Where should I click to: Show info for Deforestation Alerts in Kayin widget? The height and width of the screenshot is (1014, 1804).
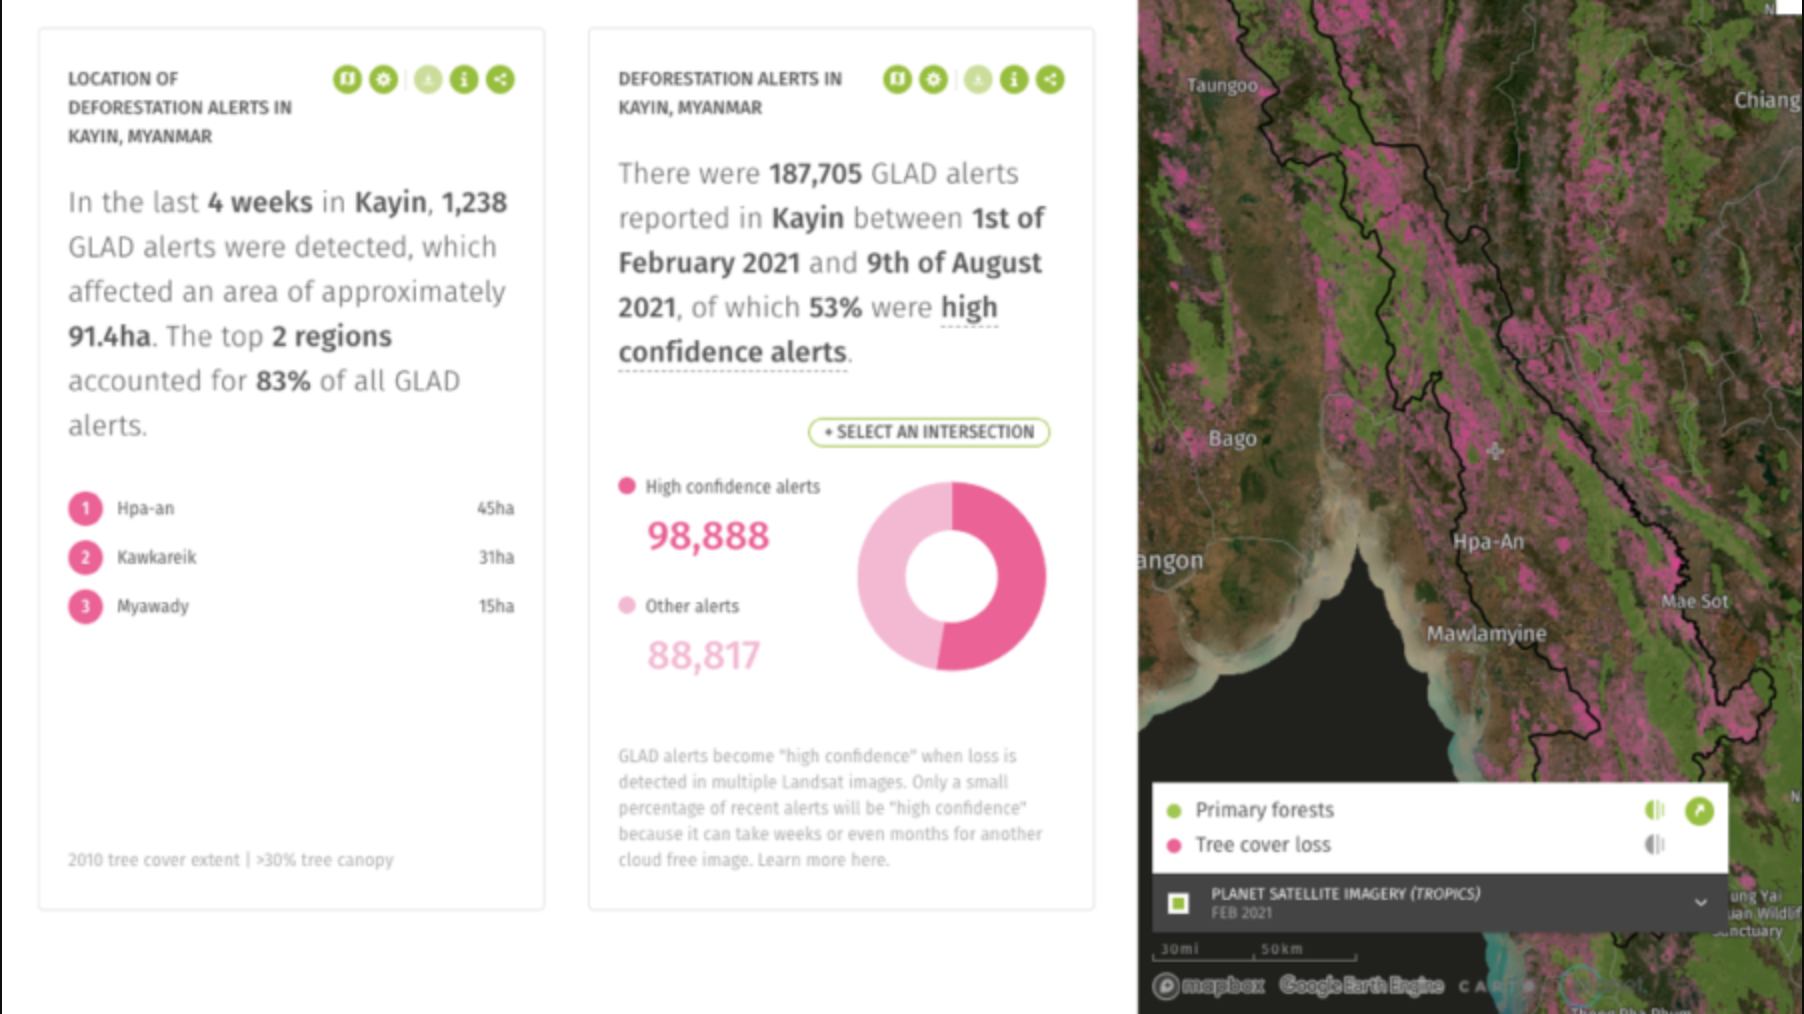[x=1014, y=79]
